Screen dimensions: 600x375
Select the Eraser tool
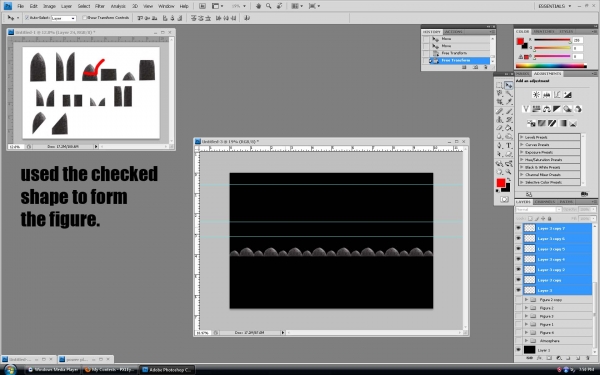pos(499,128)
